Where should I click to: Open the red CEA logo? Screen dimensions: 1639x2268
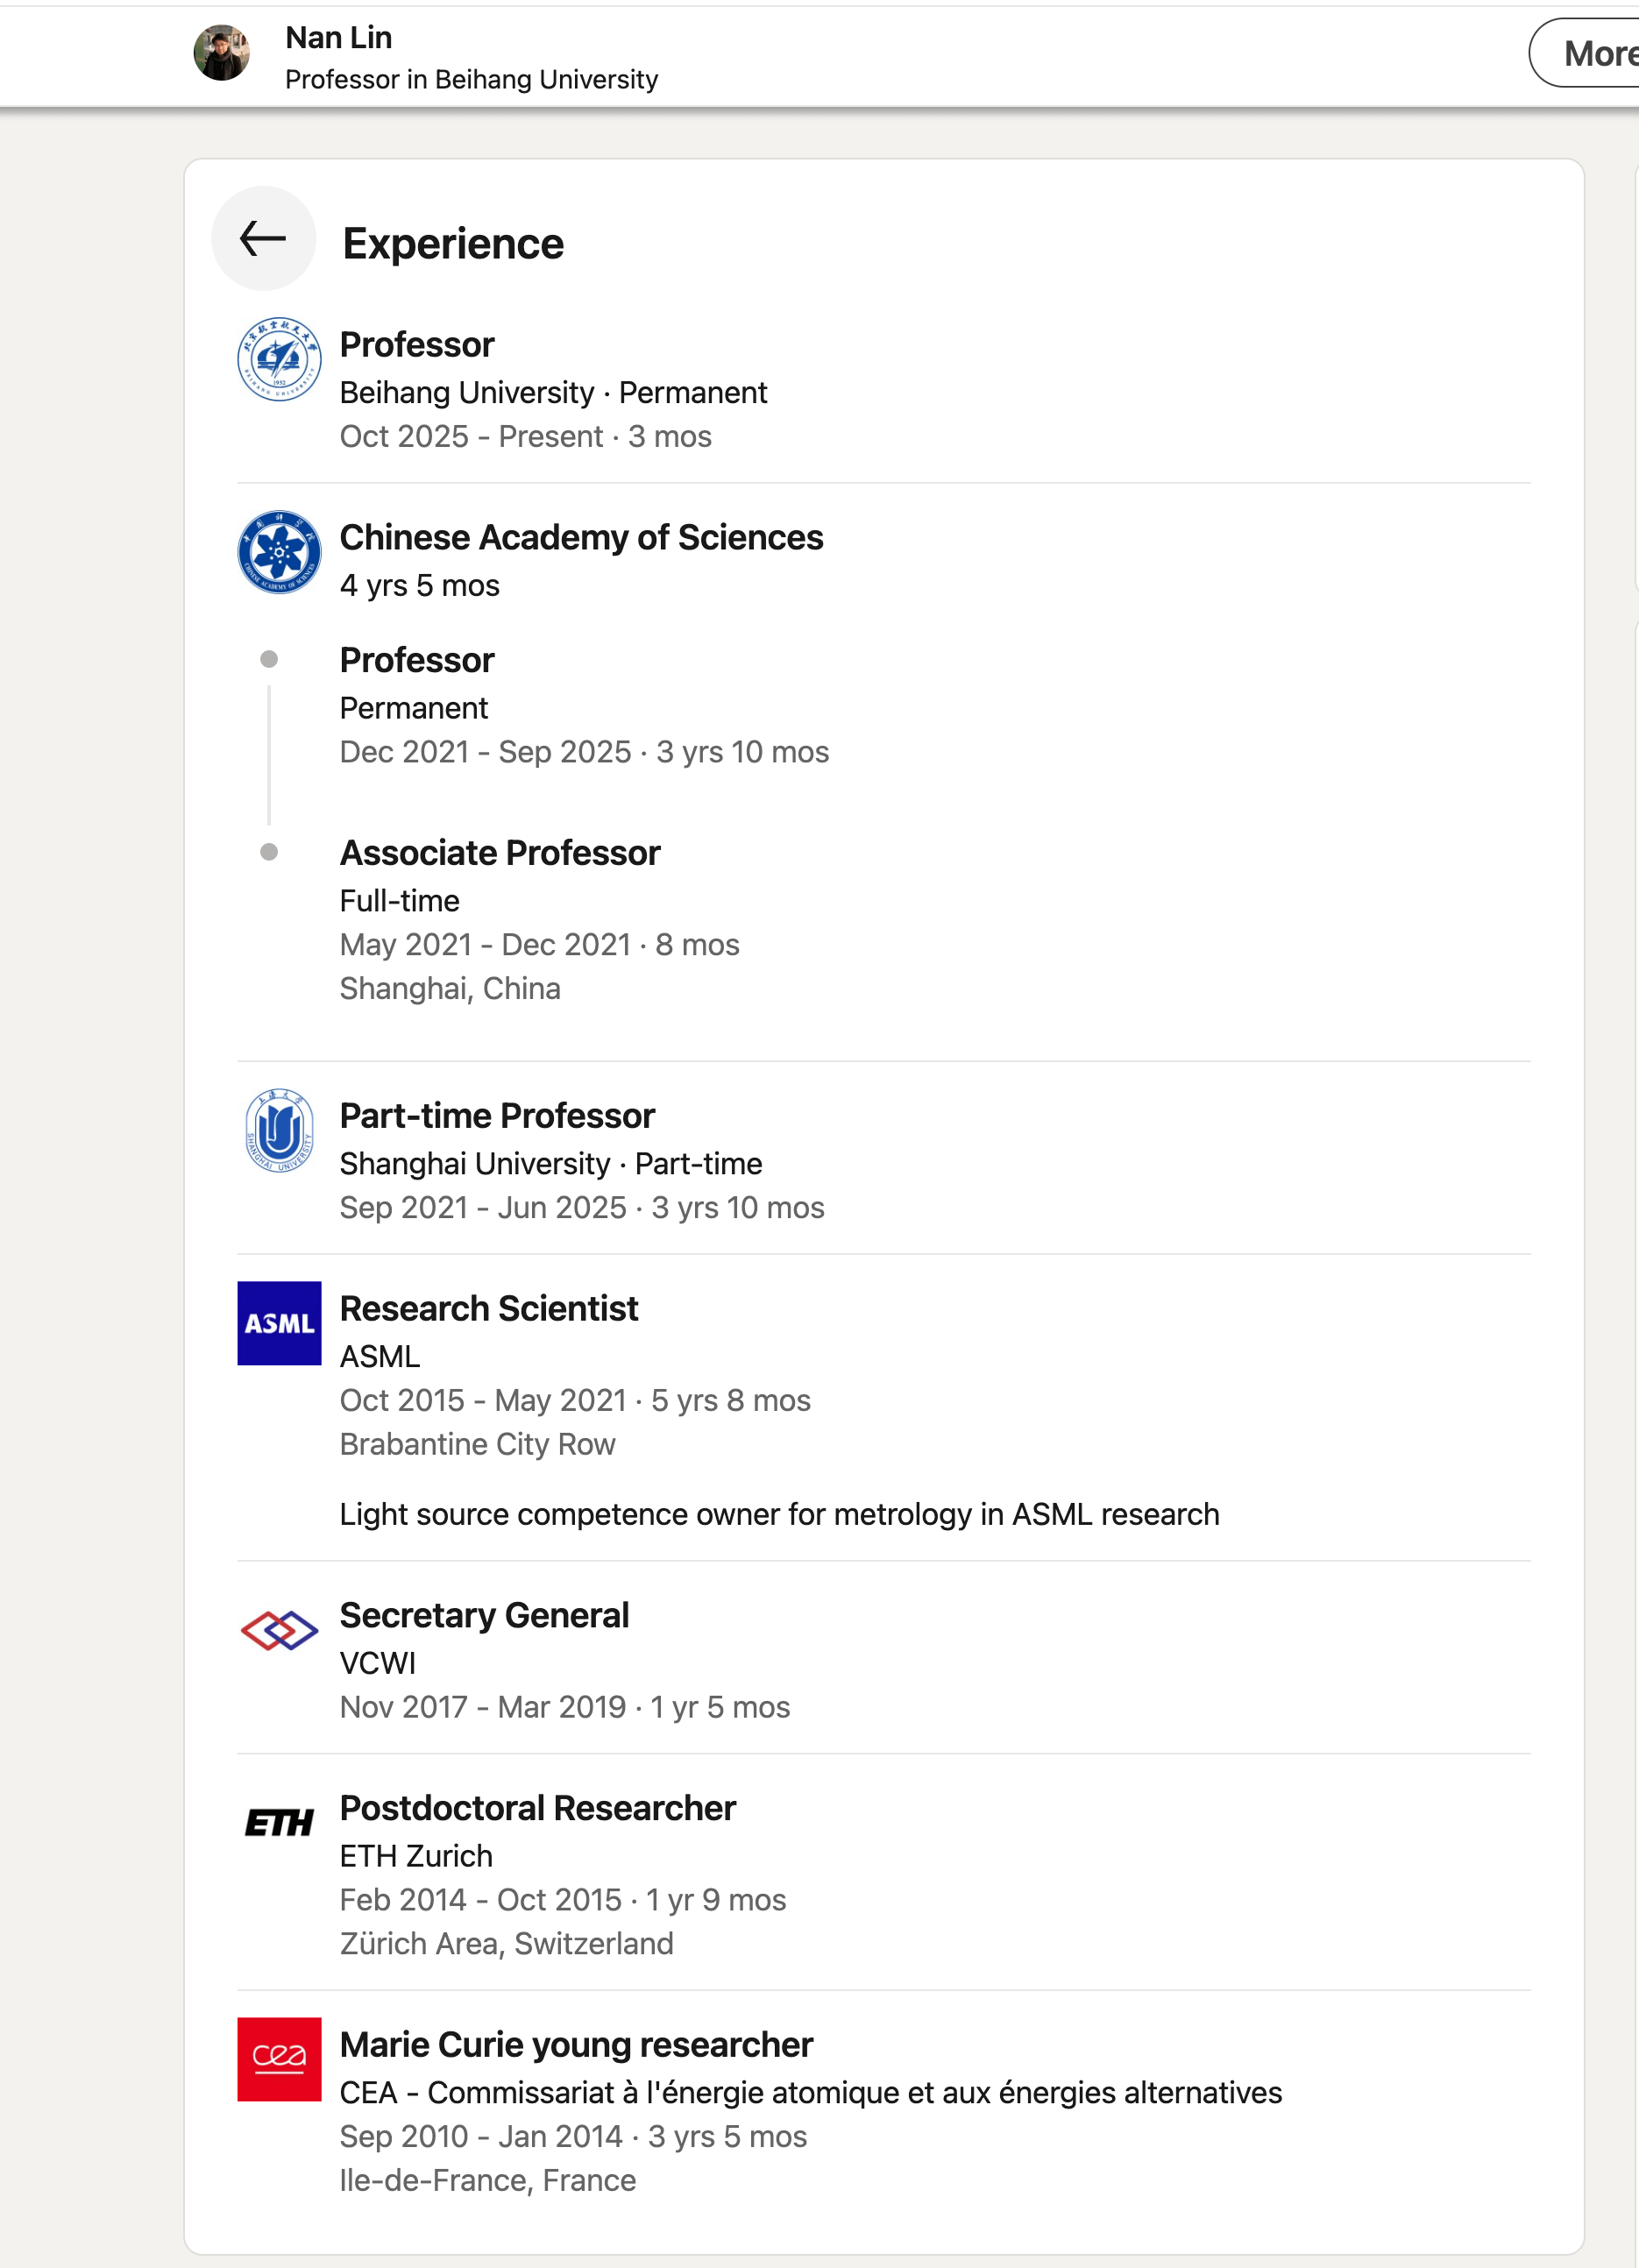pyautogui.click(x=279, y=2060)
